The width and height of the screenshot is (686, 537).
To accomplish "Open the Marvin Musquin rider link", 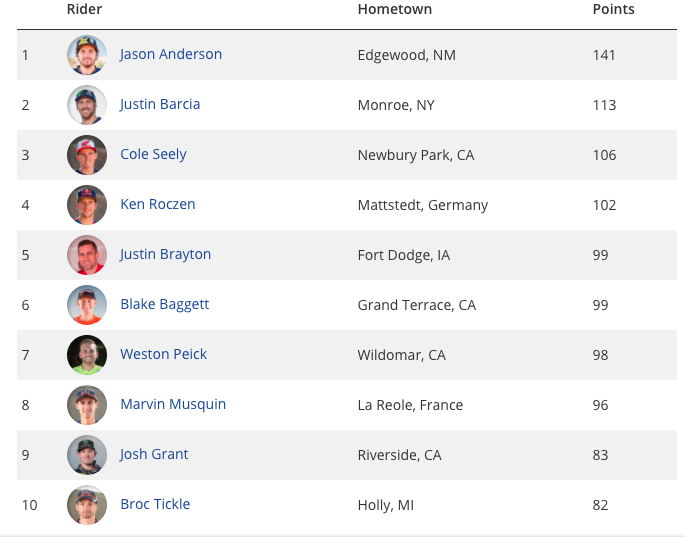I will (173, 404).
